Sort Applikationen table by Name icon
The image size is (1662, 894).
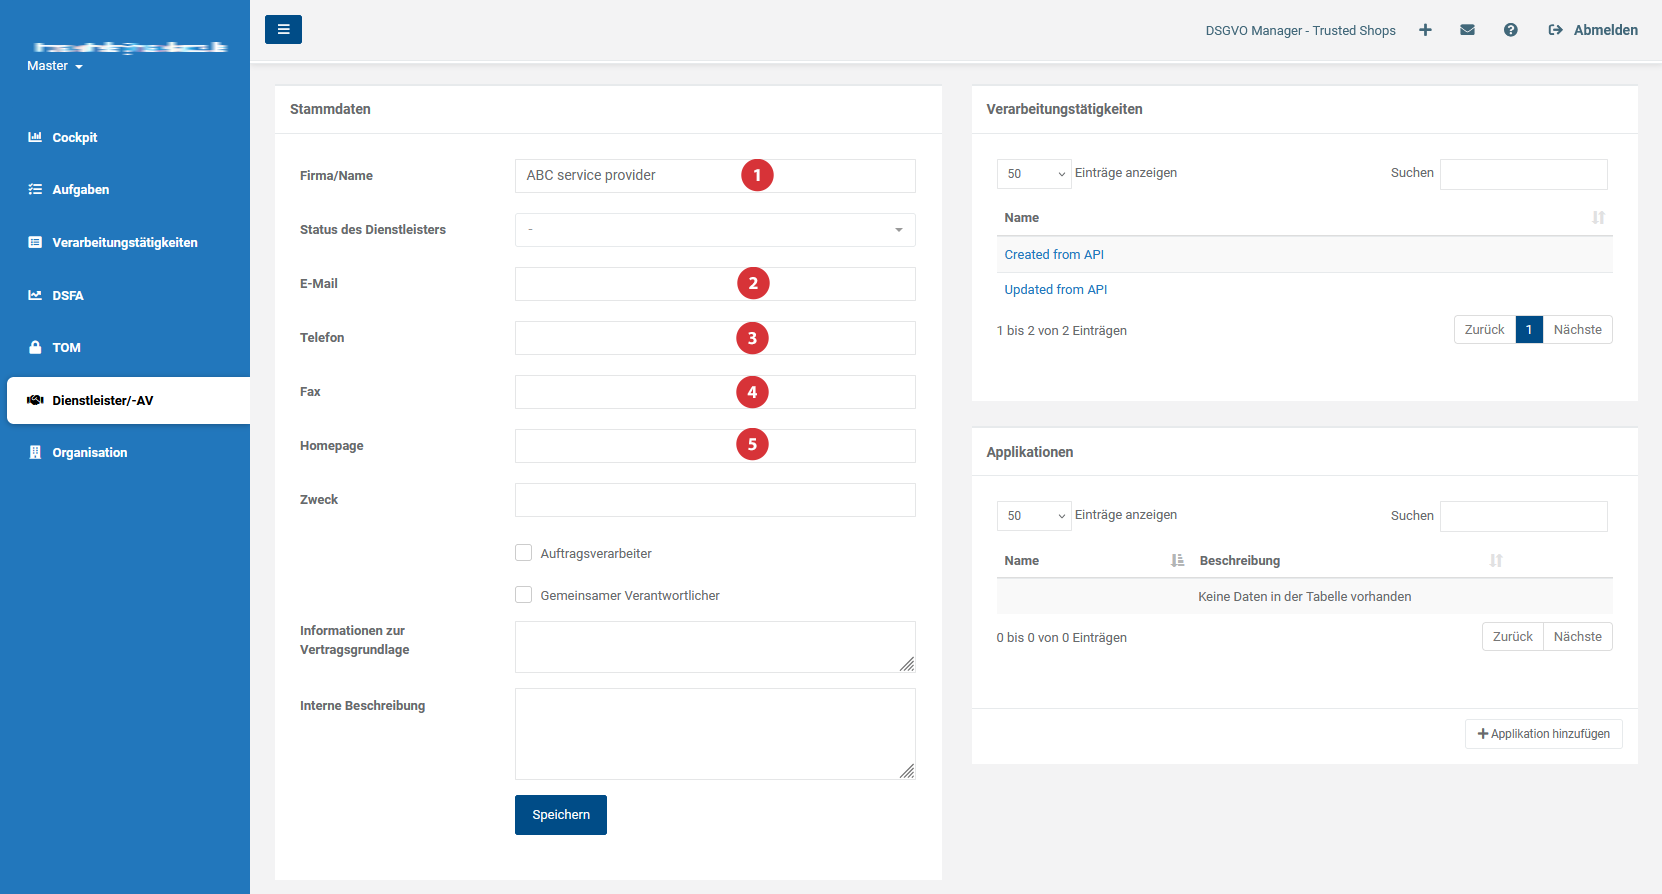[x=1178, y=560]
